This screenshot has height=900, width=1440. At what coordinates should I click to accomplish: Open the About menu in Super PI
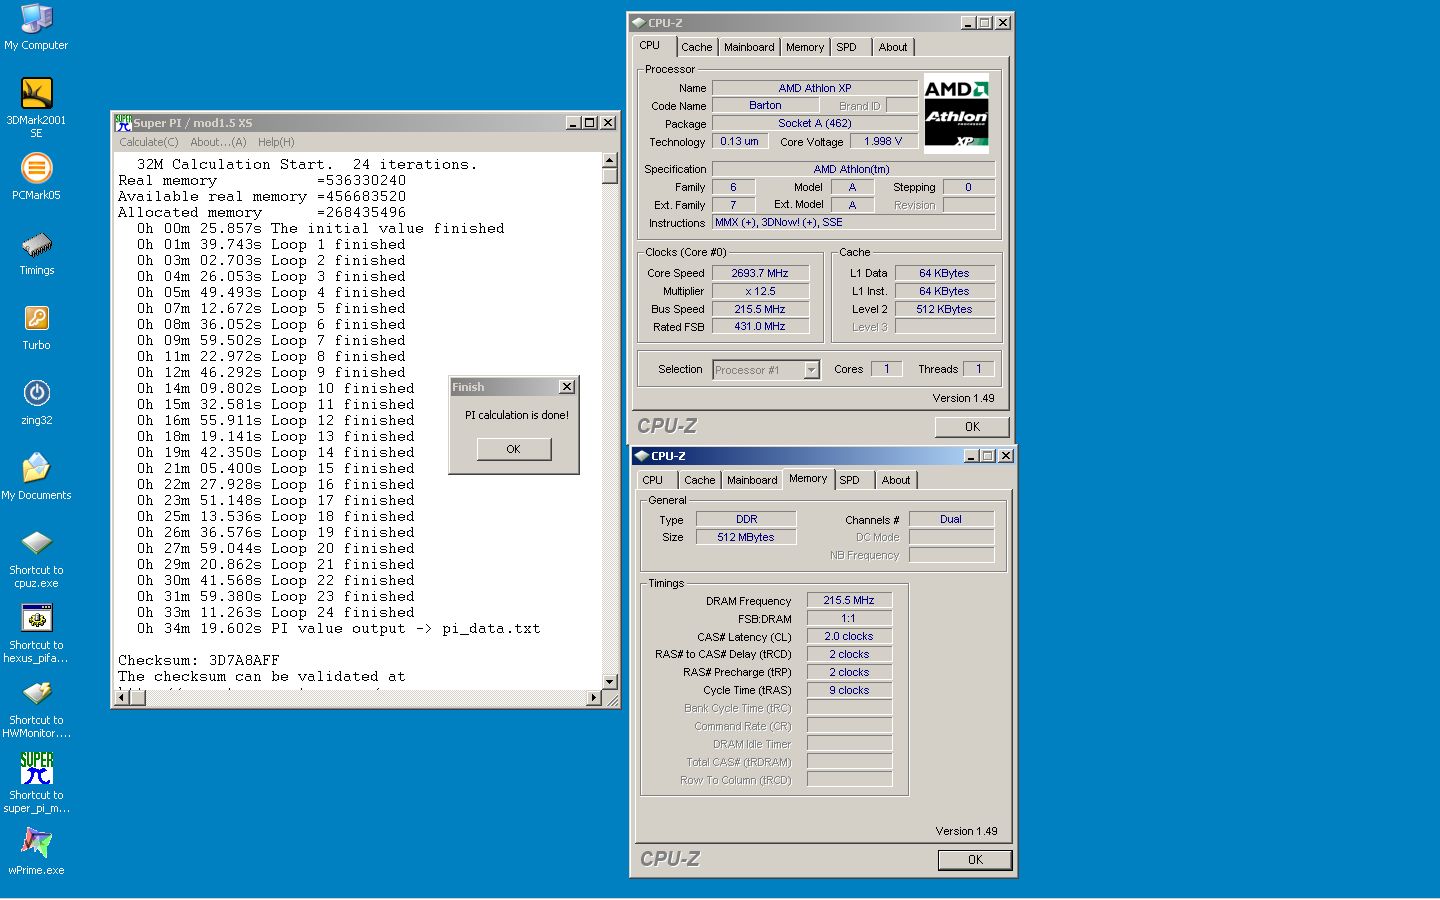click(218, 142)
